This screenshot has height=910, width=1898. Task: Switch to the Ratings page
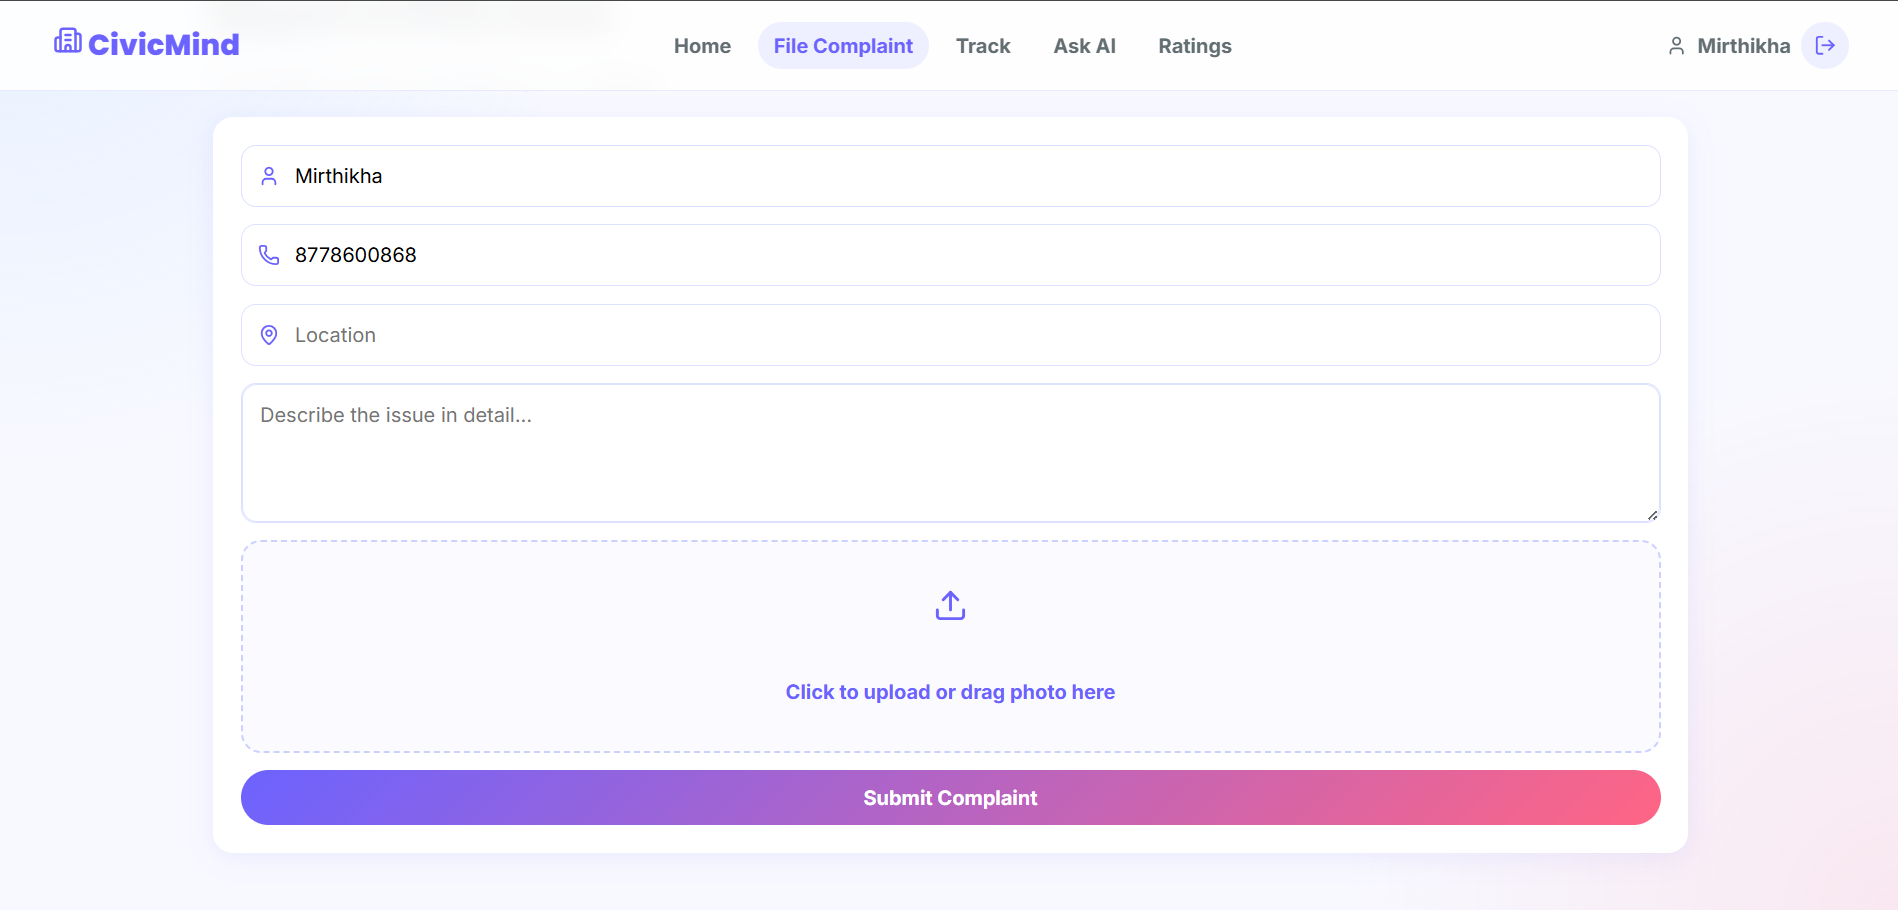tap(1195, 46)
